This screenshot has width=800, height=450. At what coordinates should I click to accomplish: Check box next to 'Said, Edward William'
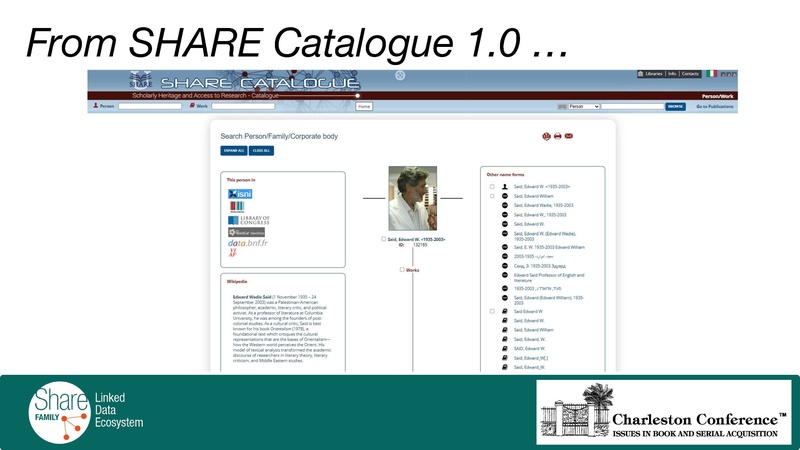click(492, 196)
